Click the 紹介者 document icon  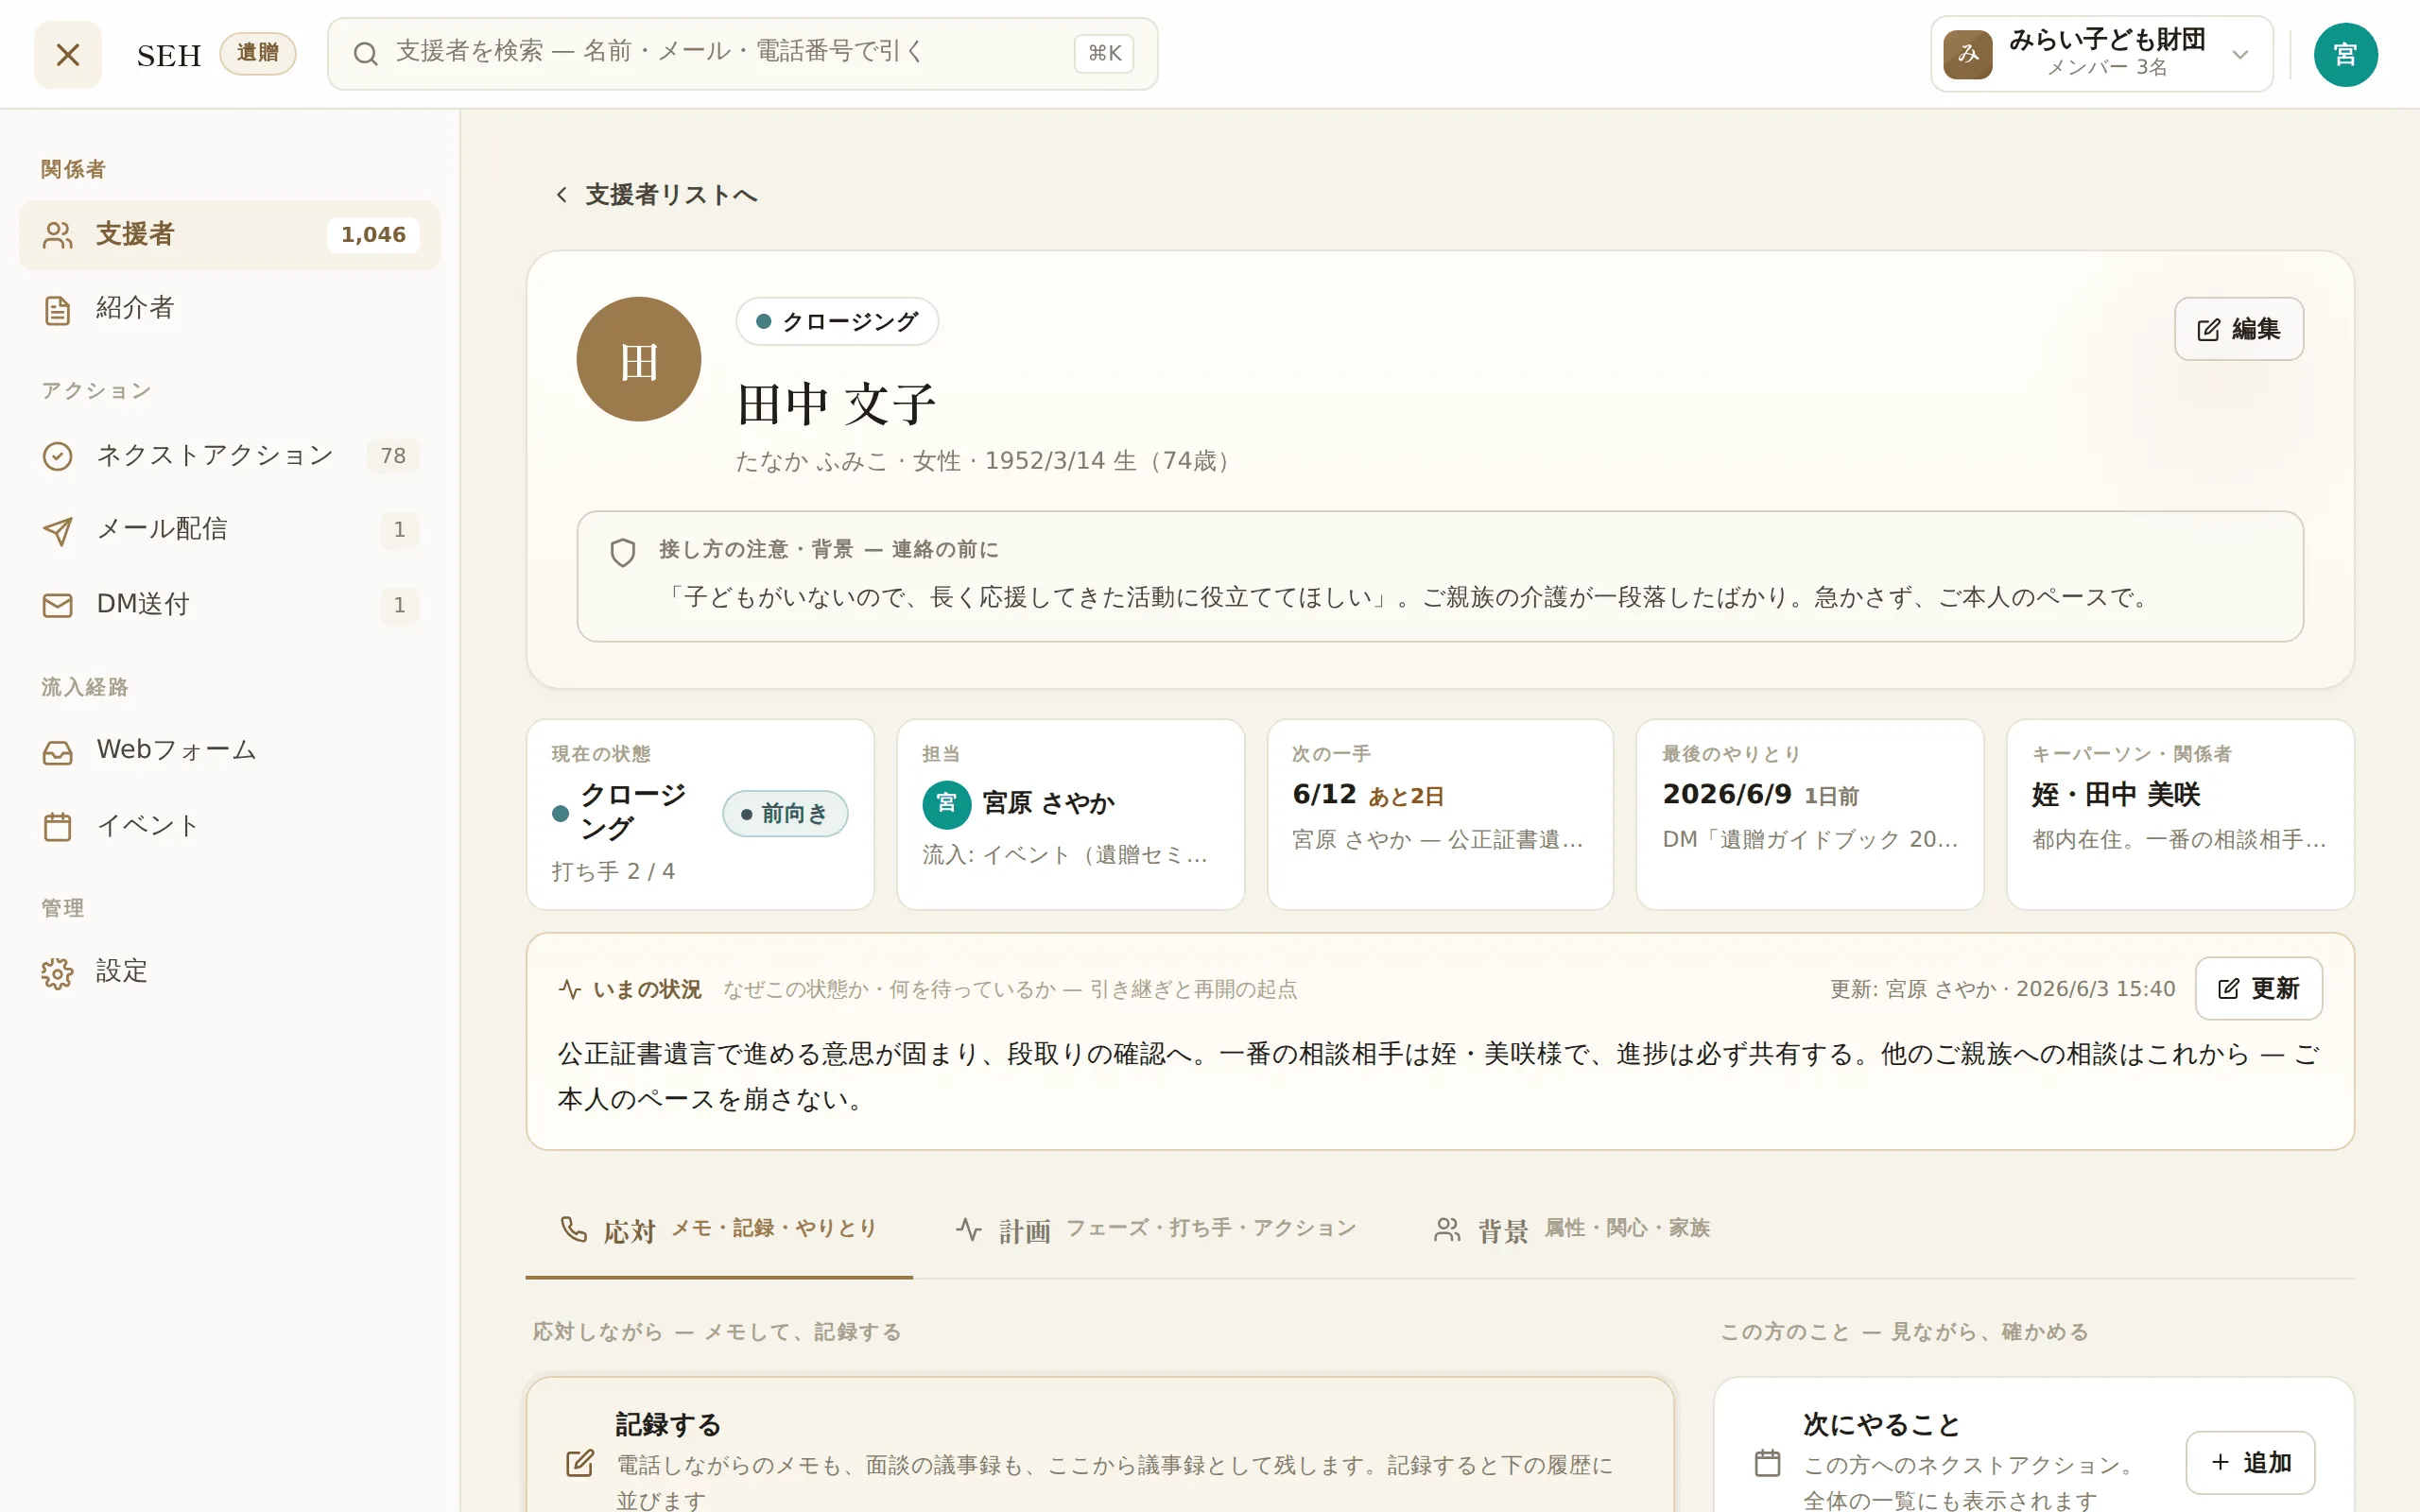(x=58, y=309)
